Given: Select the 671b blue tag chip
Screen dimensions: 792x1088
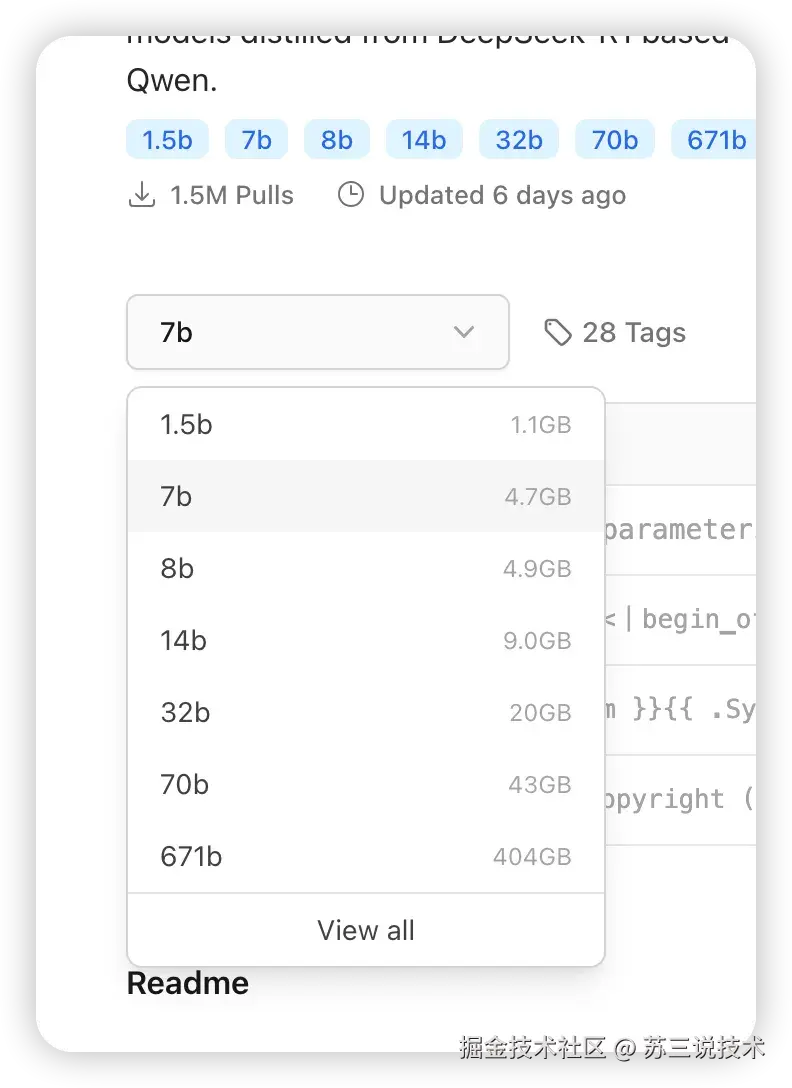Looking at the screenshot, I should [714, 140].
